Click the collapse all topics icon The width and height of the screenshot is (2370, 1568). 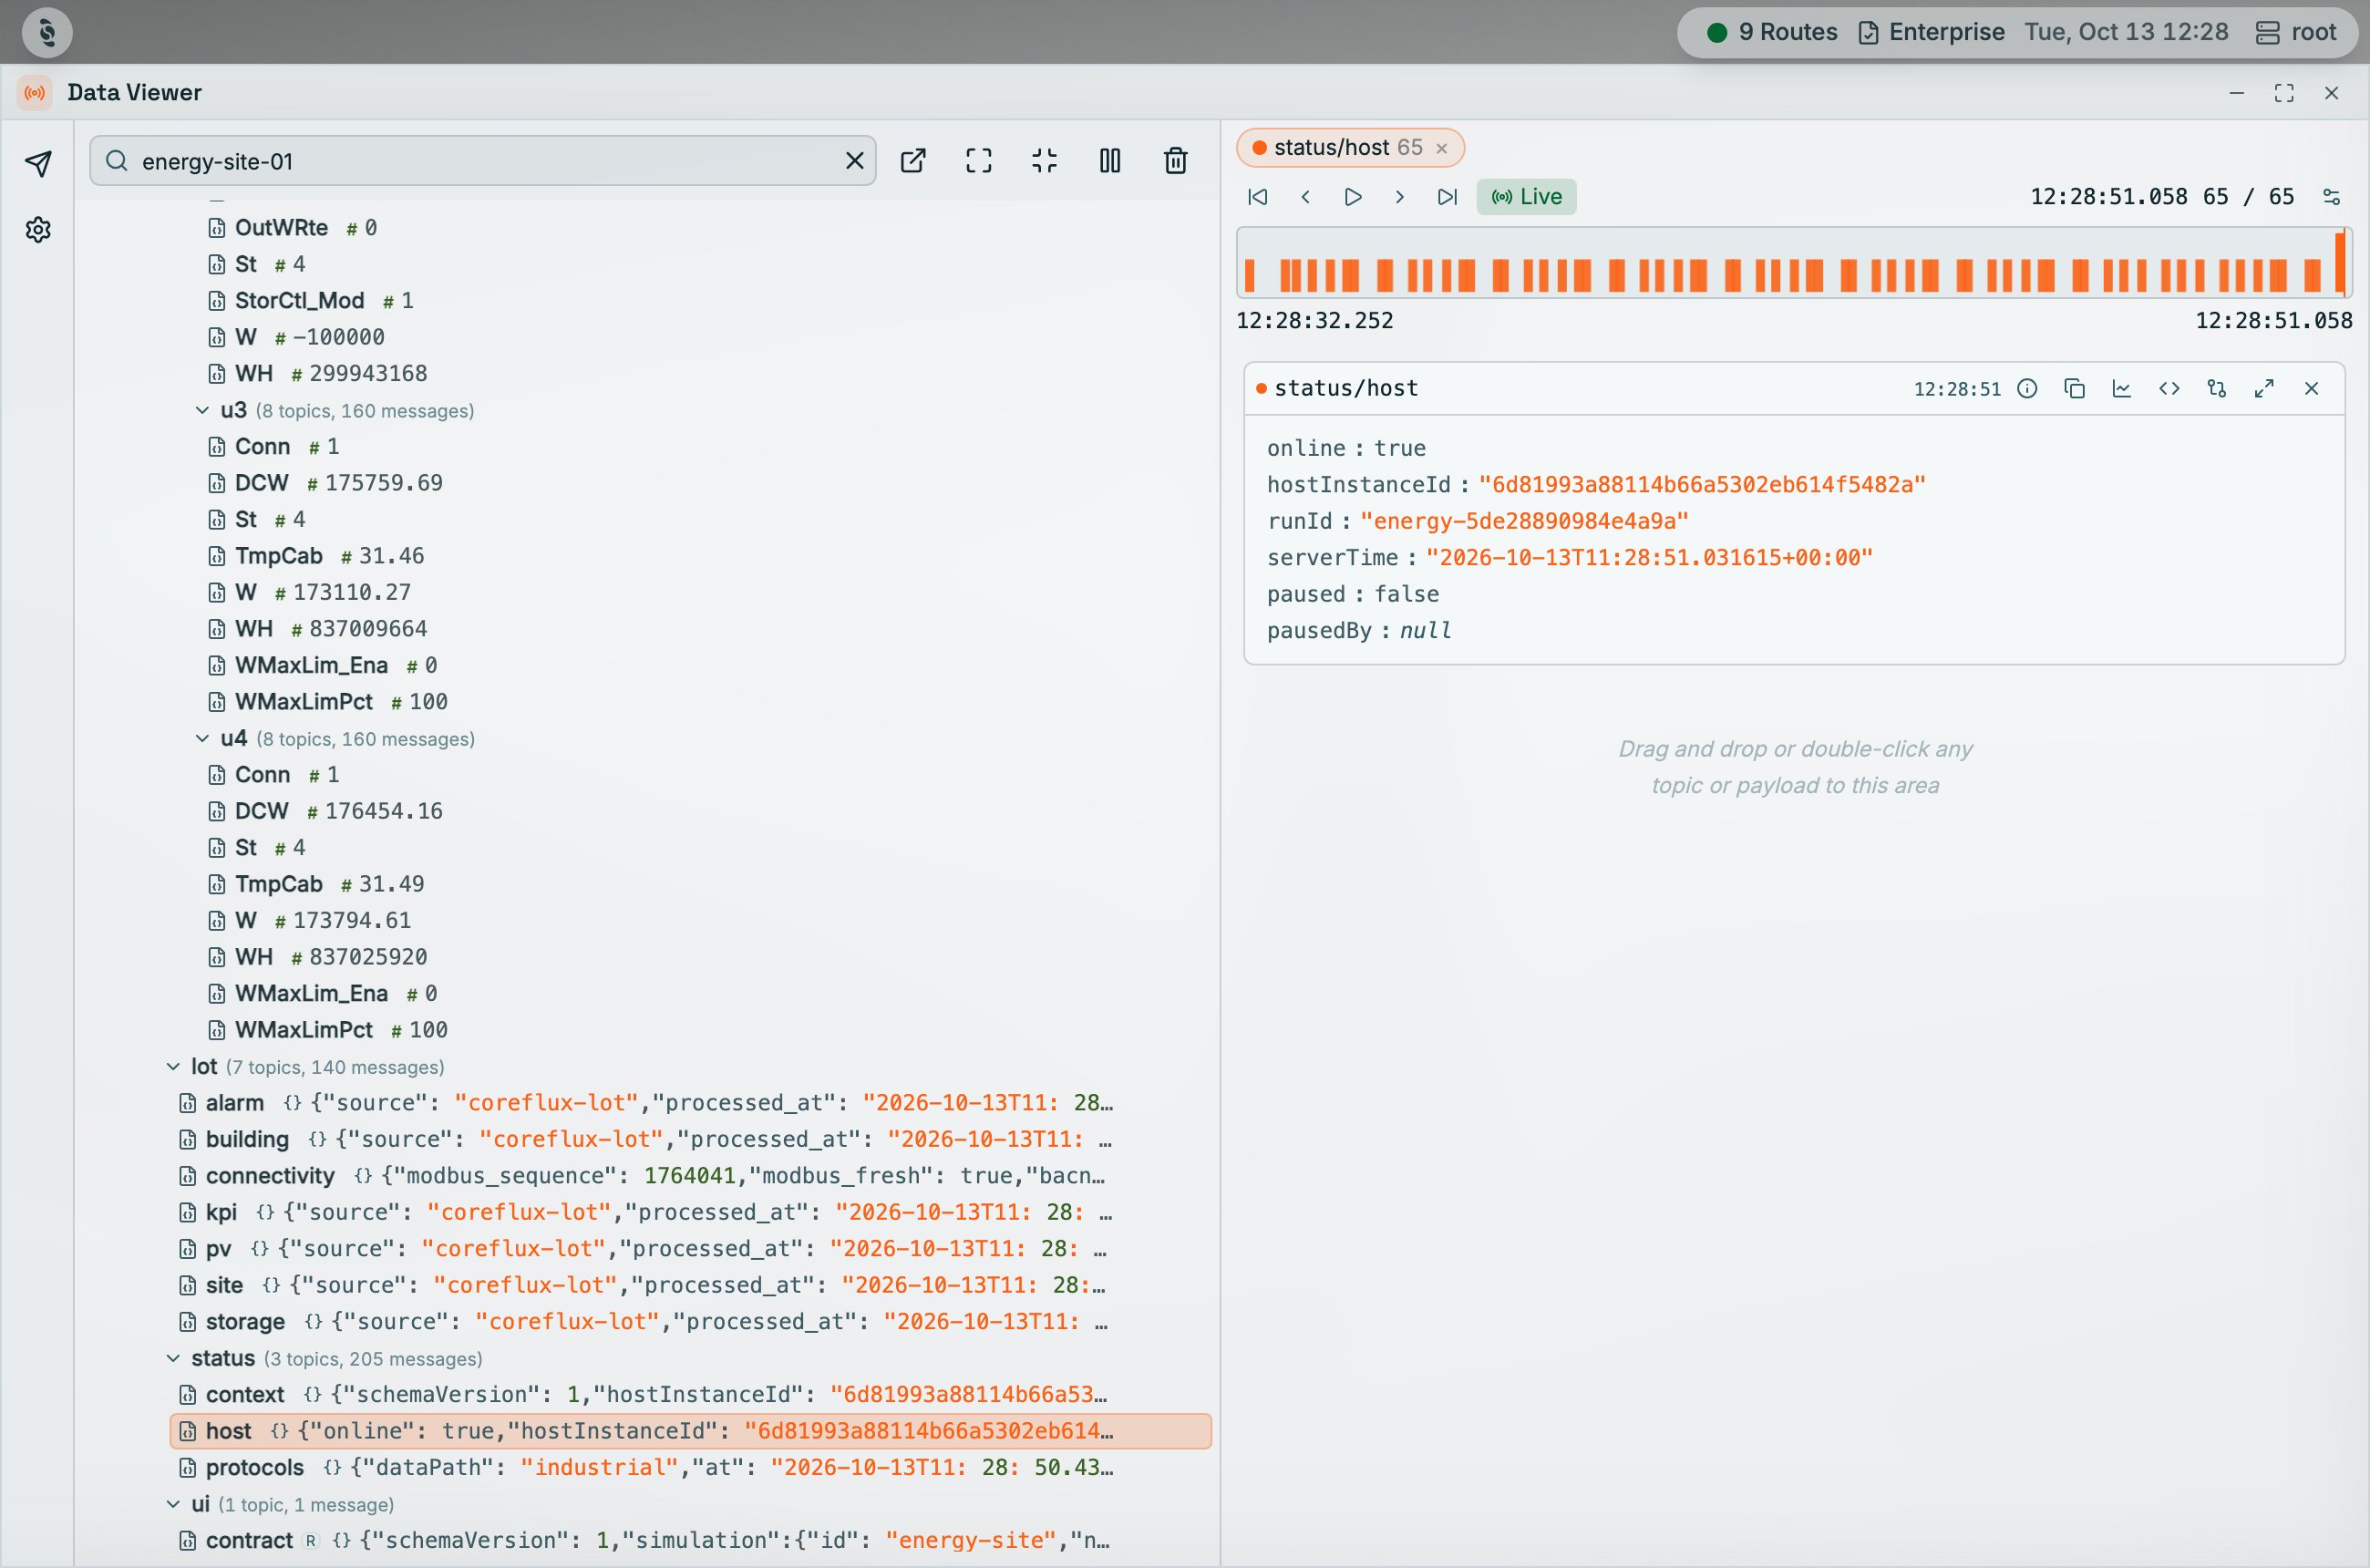click(x=1044, y=161)
